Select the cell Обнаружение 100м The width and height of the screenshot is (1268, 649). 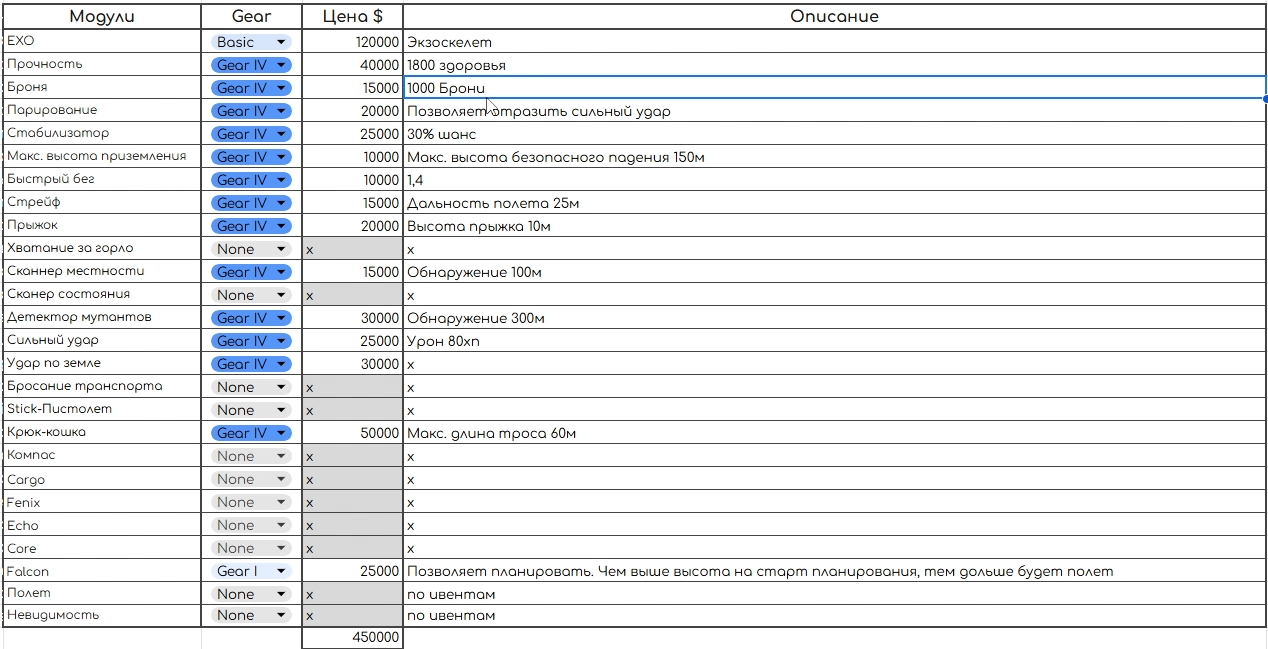(x=834, y=272)
